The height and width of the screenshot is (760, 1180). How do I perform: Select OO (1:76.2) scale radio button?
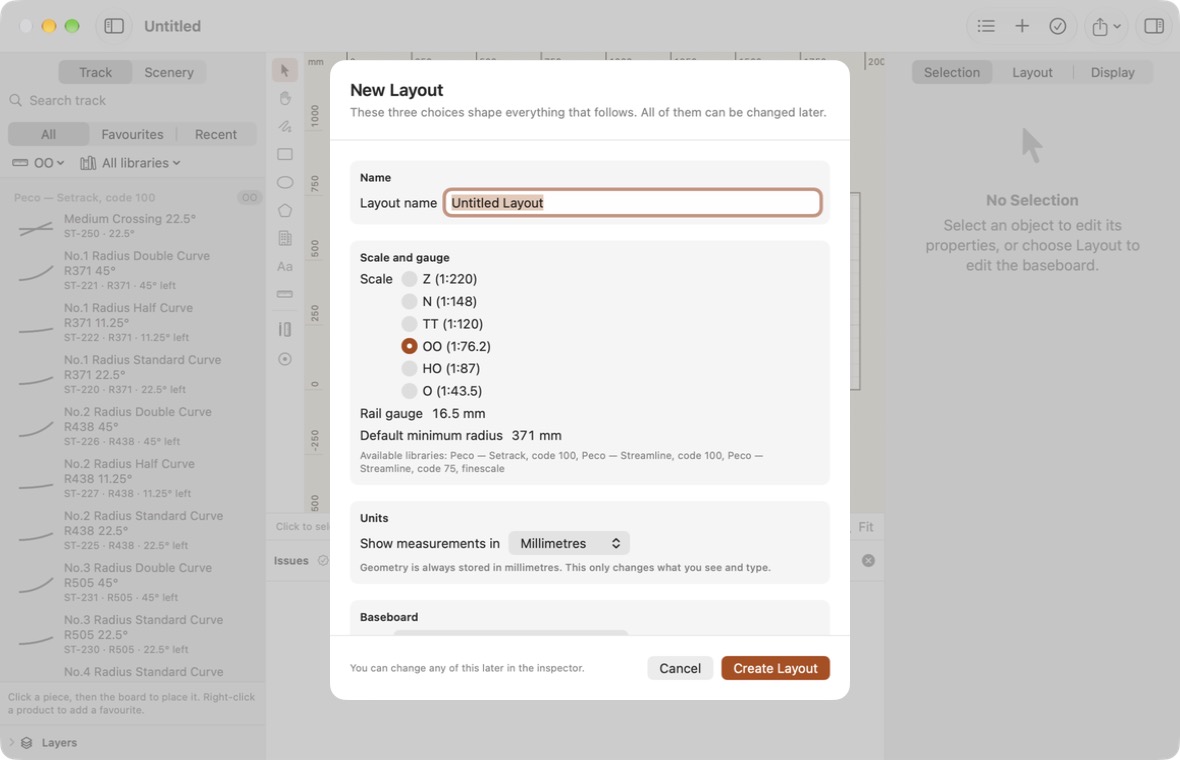coord(409,346)
